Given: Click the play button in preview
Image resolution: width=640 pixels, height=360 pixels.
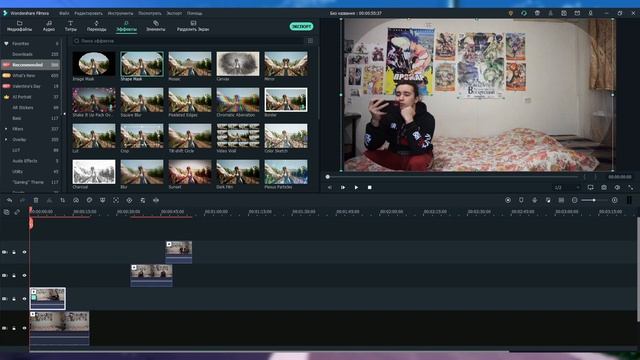Looking at the screenshot, I should [x=356, y=187].
